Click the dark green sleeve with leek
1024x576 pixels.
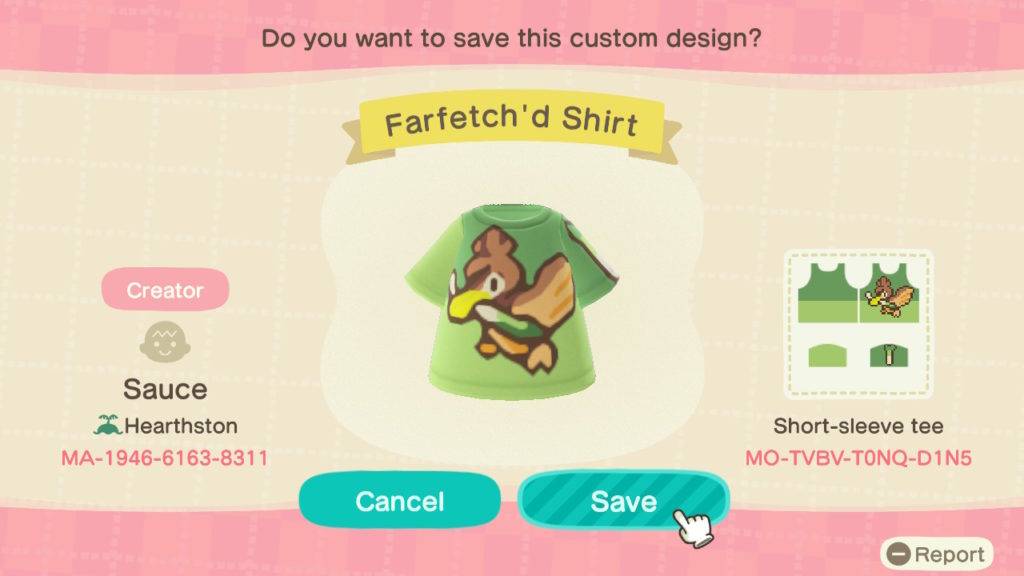click(x=889, y=356)
